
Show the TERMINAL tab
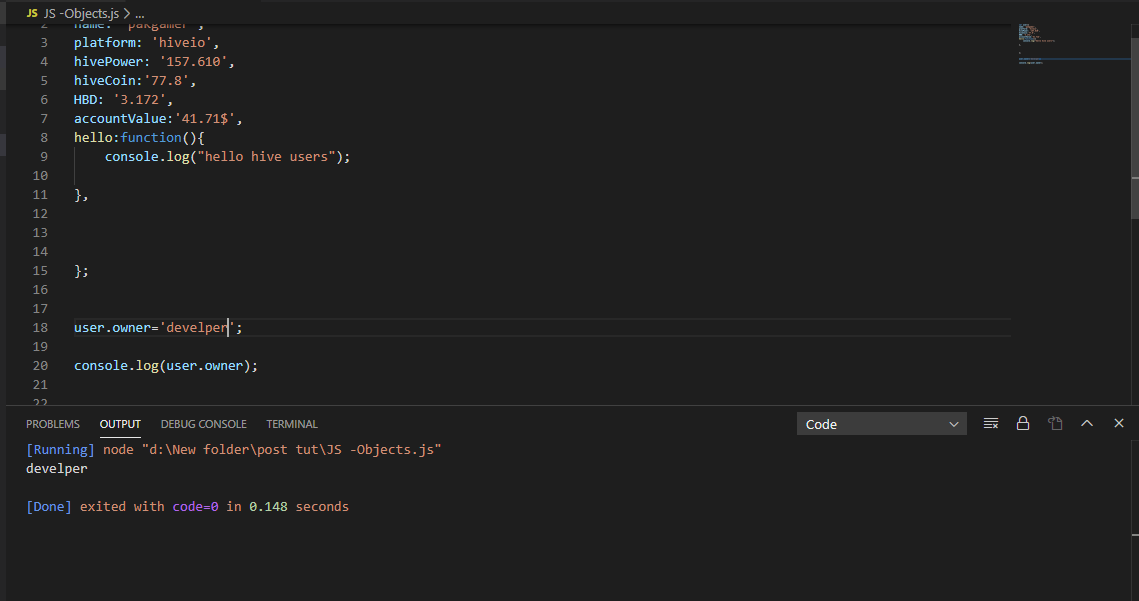point(292,424)
